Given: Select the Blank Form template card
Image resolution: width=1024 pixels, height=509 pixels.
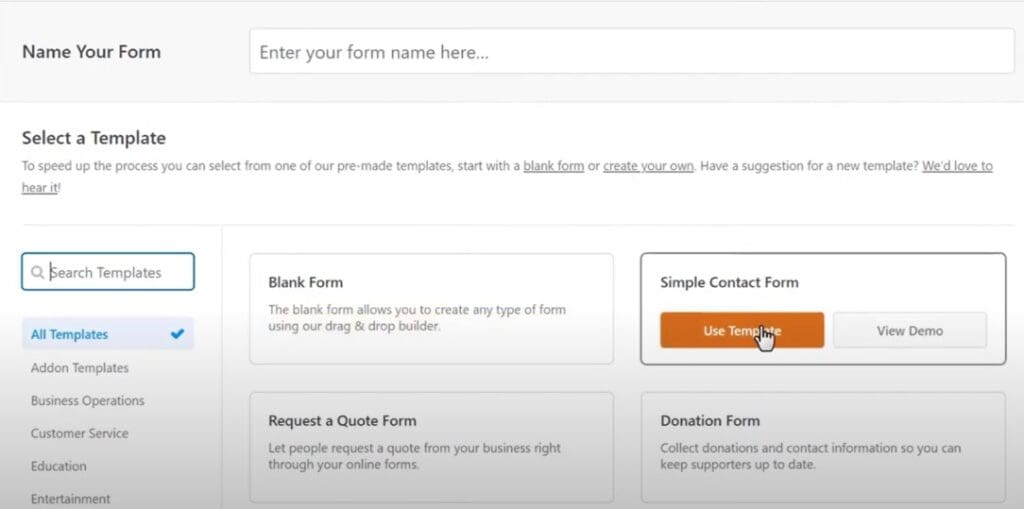Looking at the screenshot, I should (431, 308).
